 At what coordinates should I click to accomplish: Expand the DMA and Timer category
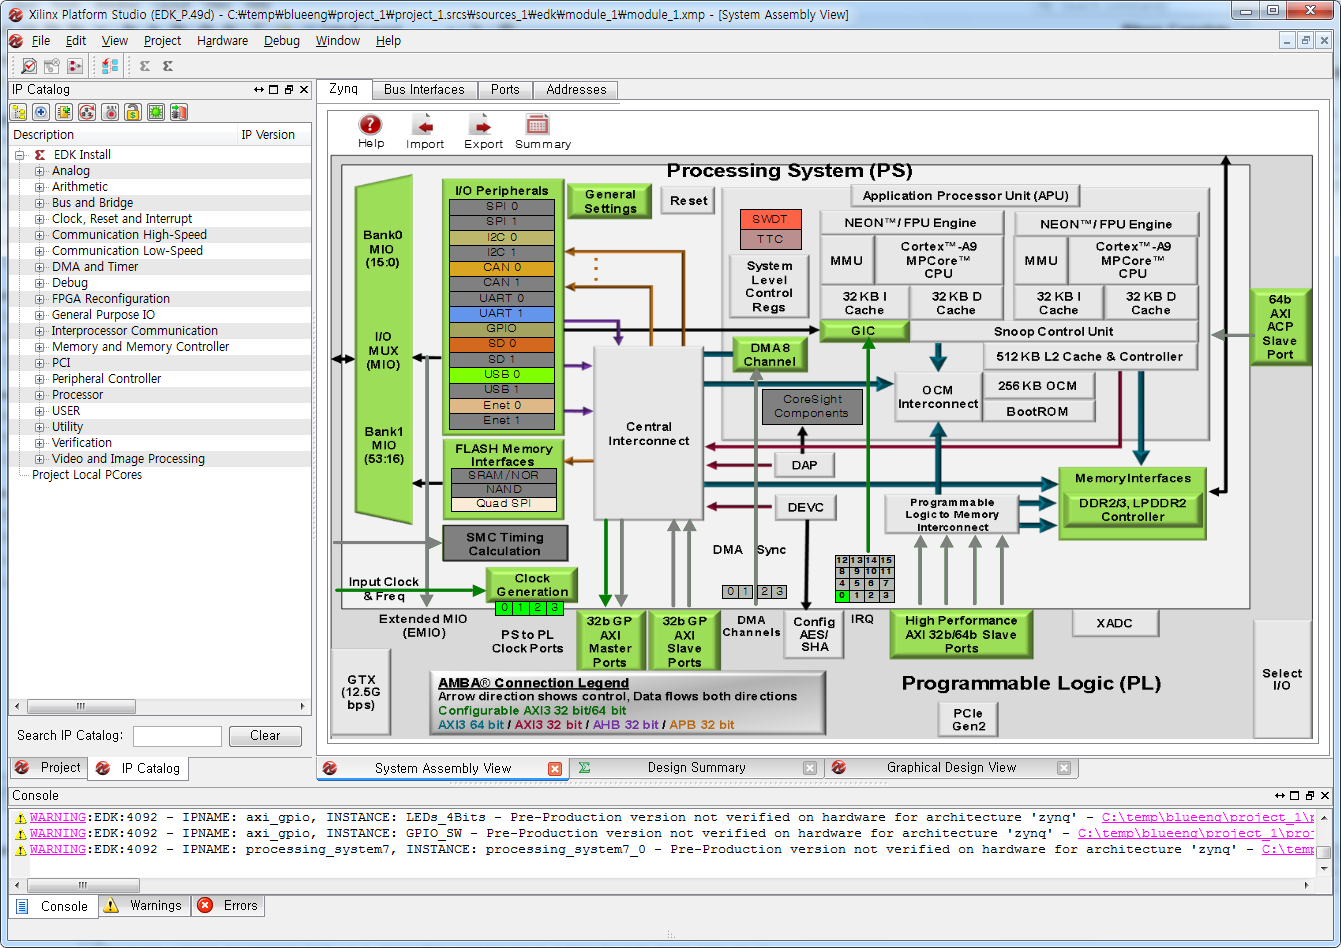[40, 267]
